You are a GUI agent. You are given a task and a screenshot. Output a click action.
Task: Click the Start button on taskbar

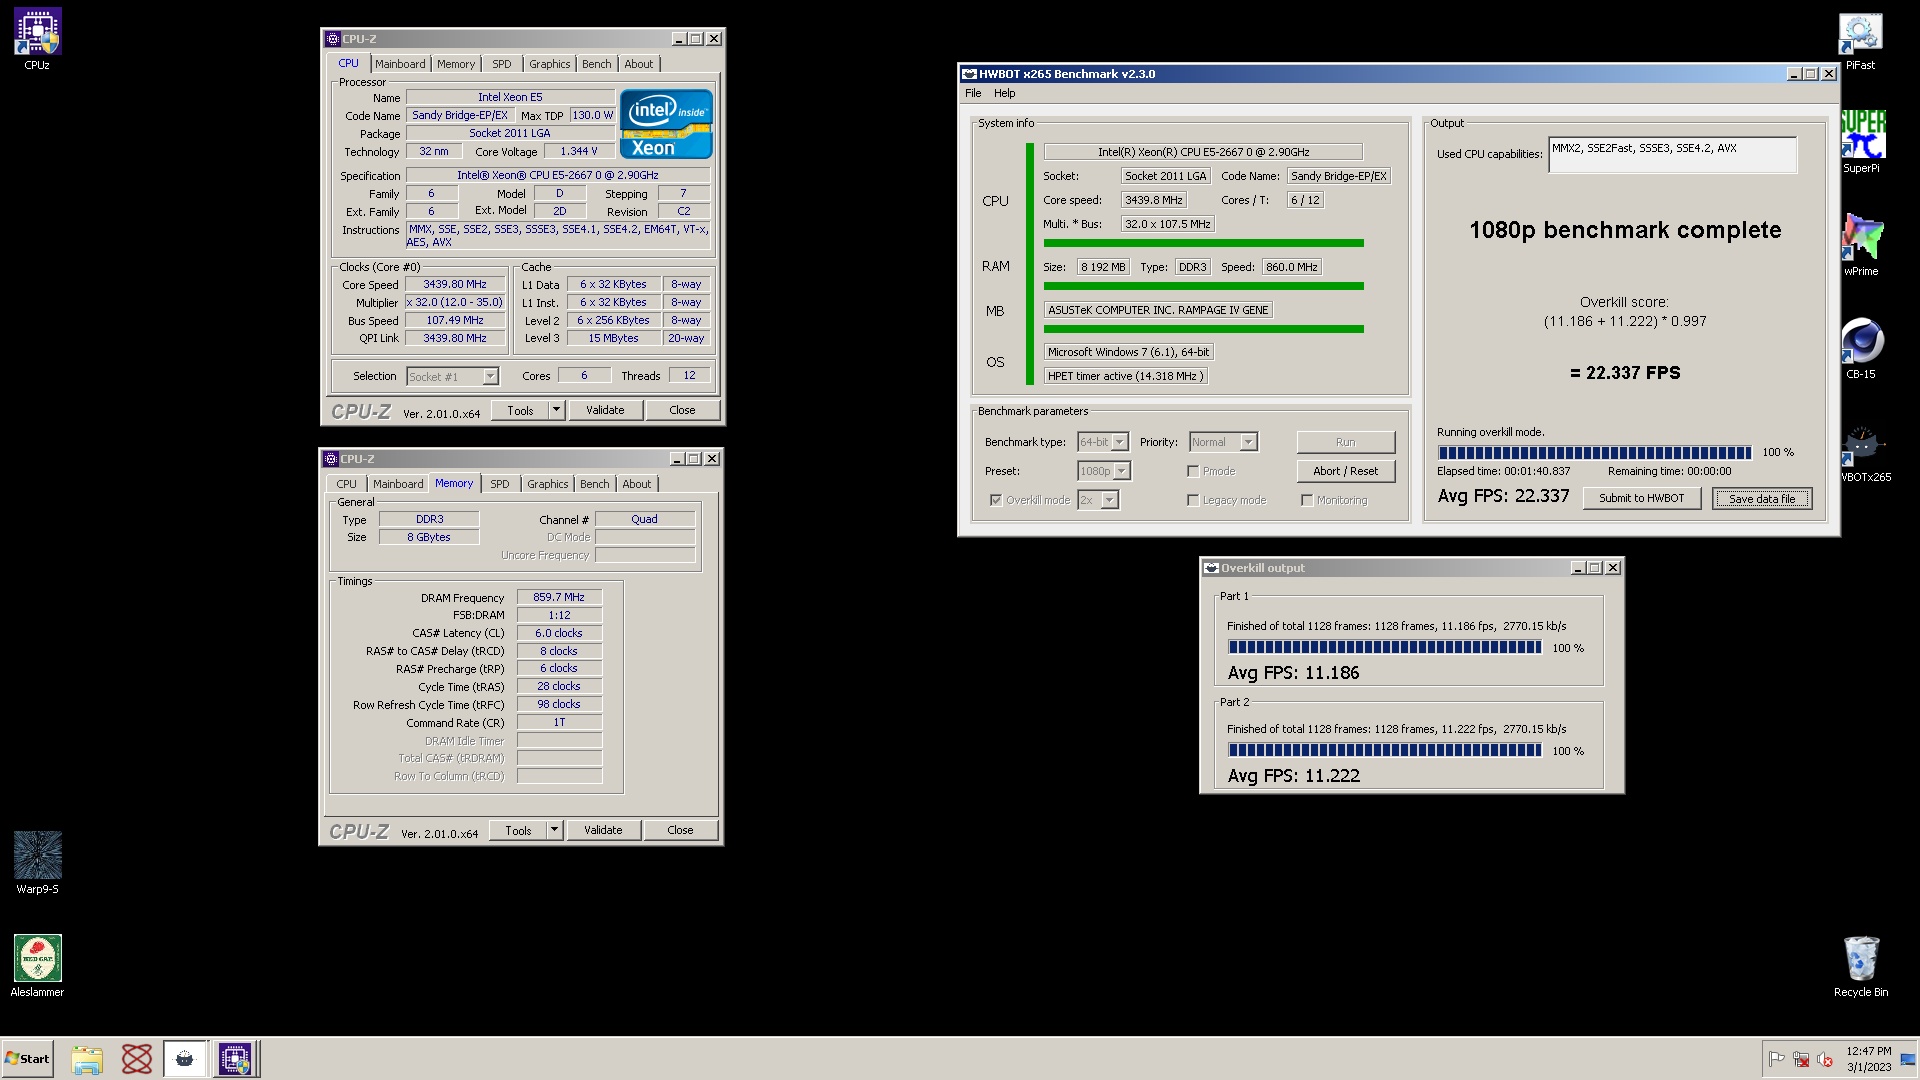tap(27, 1059)
